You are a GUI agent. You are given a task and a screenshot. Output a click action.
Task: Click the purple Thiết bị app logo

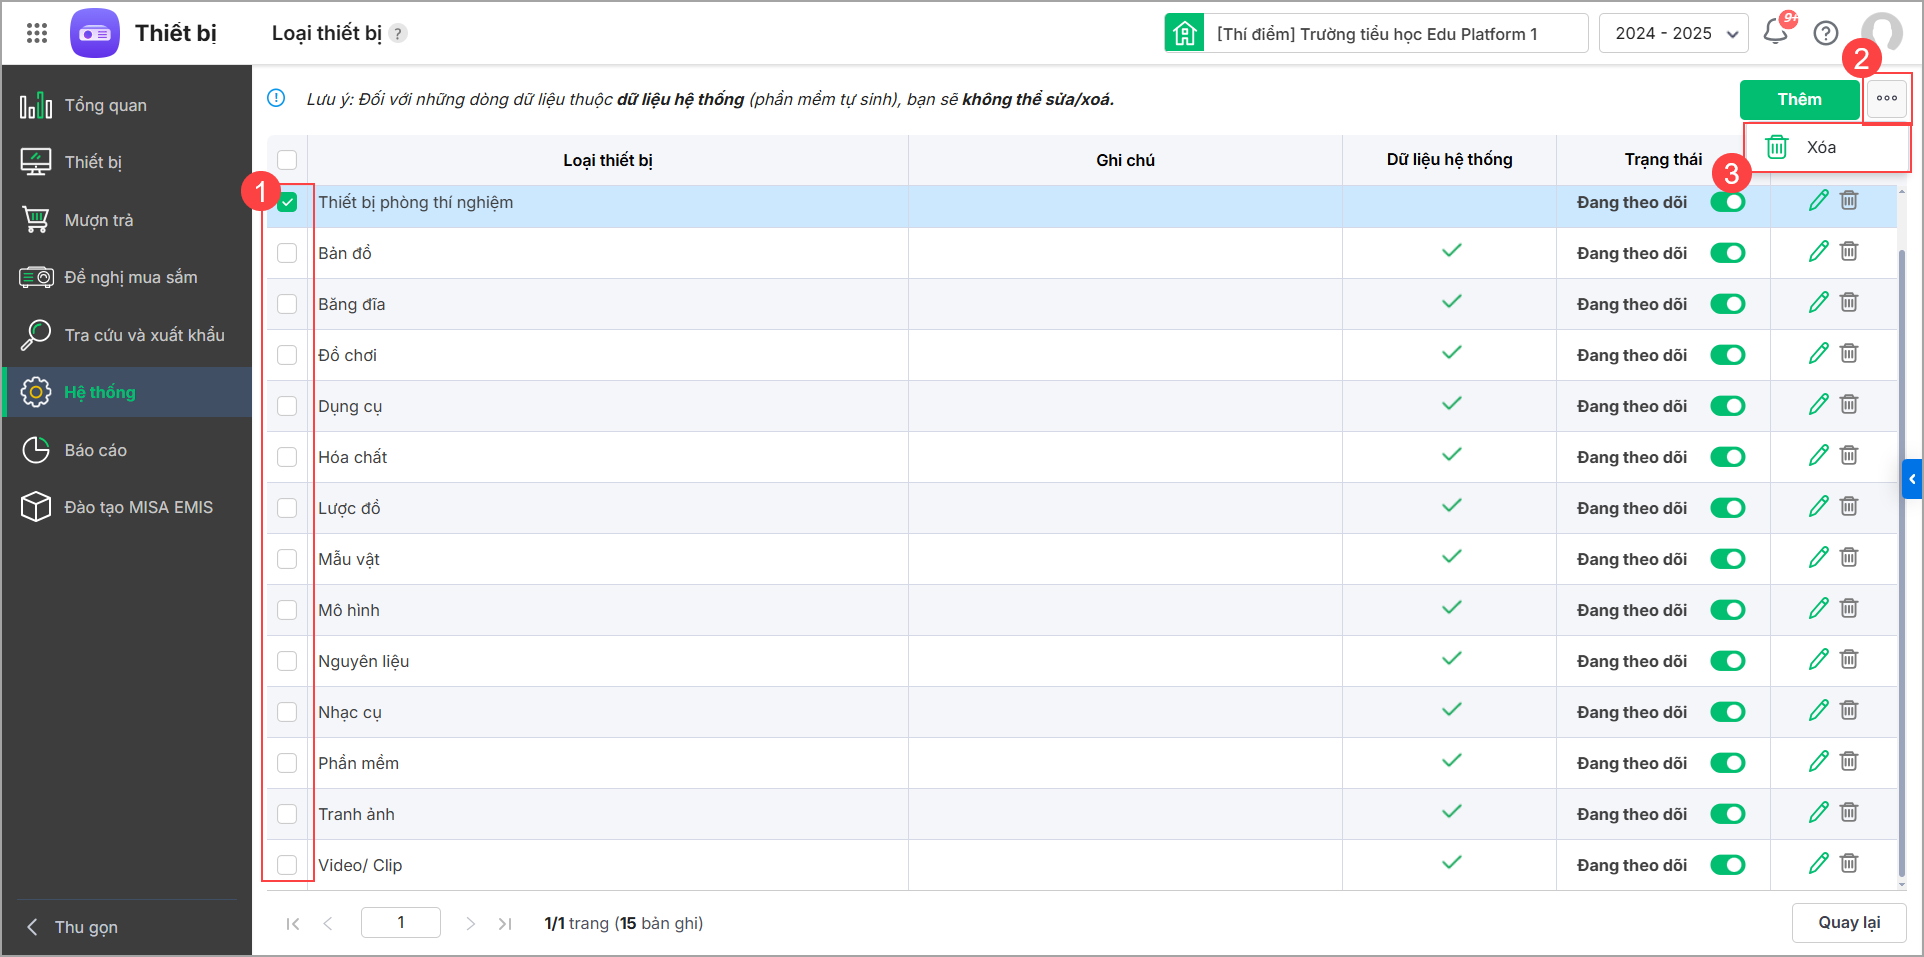95,33
